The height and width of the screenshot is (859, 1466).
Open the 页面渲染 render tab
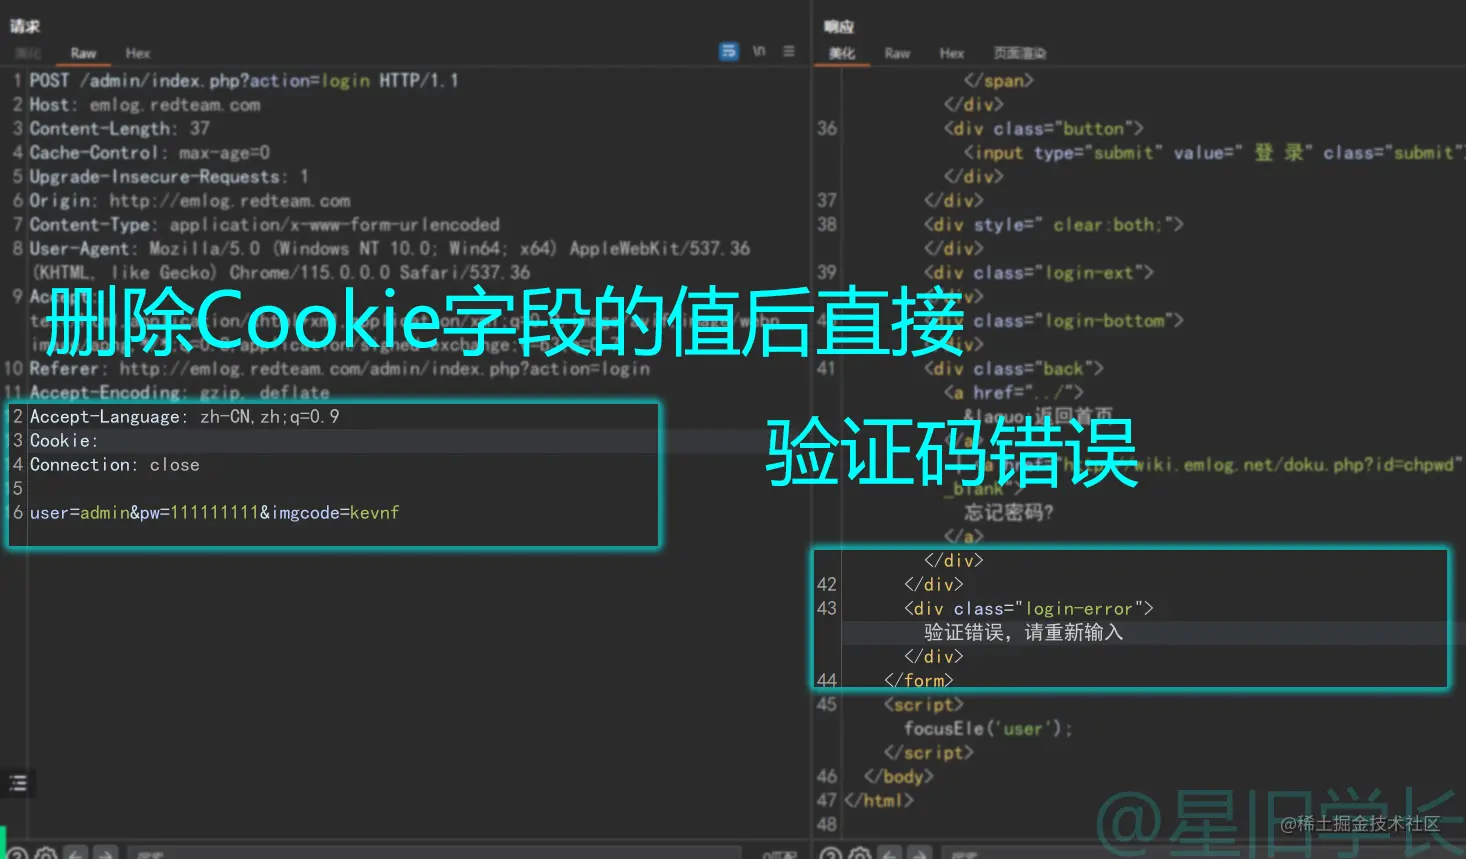(x=1020, y=53)
